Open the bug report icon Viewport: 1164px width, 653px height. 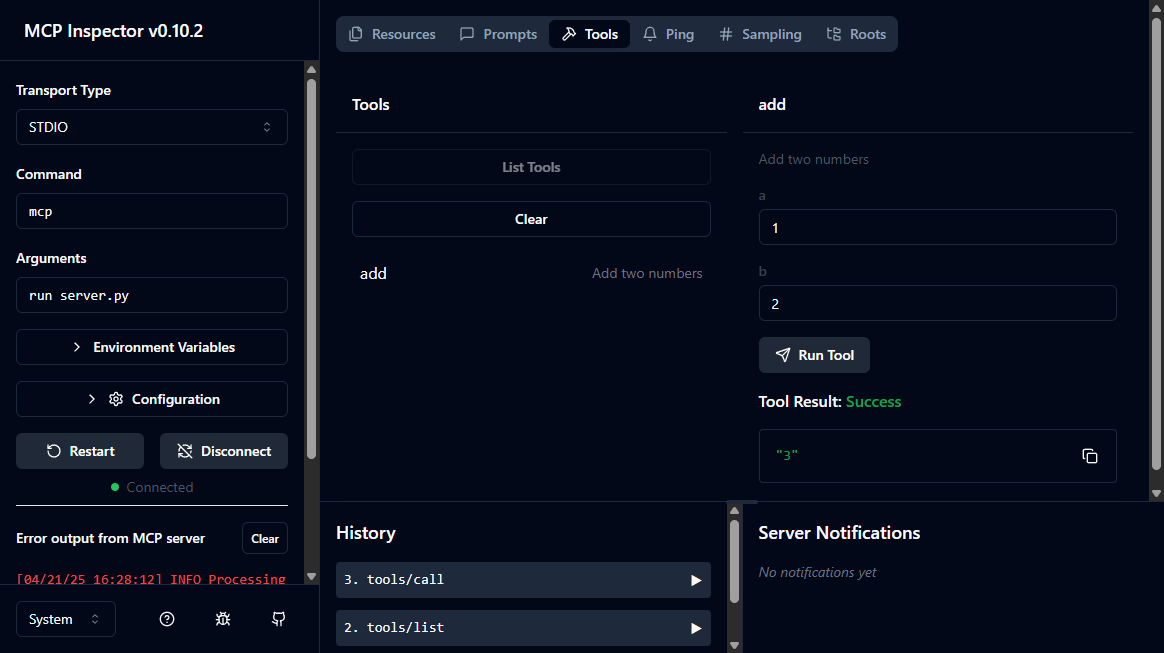pos(222,619)
